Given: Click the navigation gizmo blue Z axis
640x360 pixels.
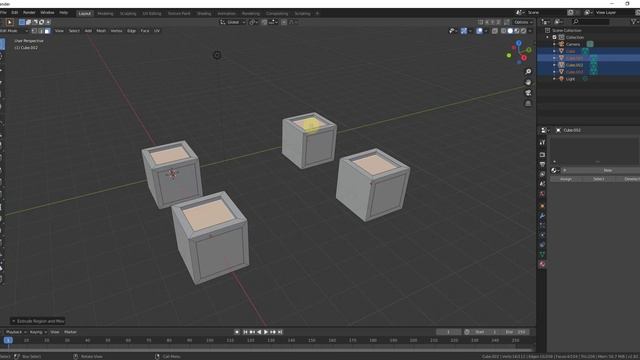Looking at the screenshot, I should pos(518,43).
